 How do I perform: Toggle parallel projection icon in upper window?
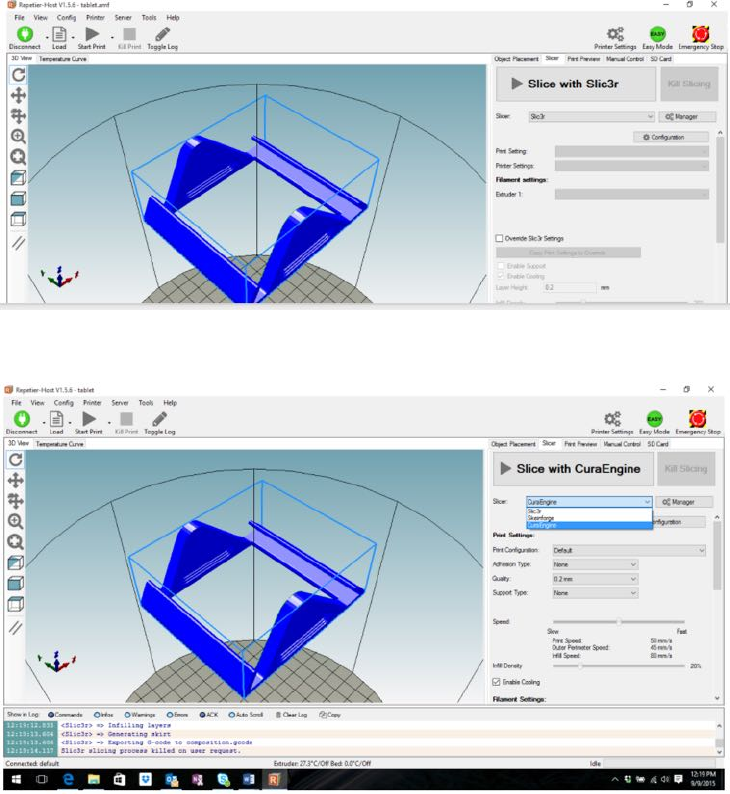(x=19, y=243)
